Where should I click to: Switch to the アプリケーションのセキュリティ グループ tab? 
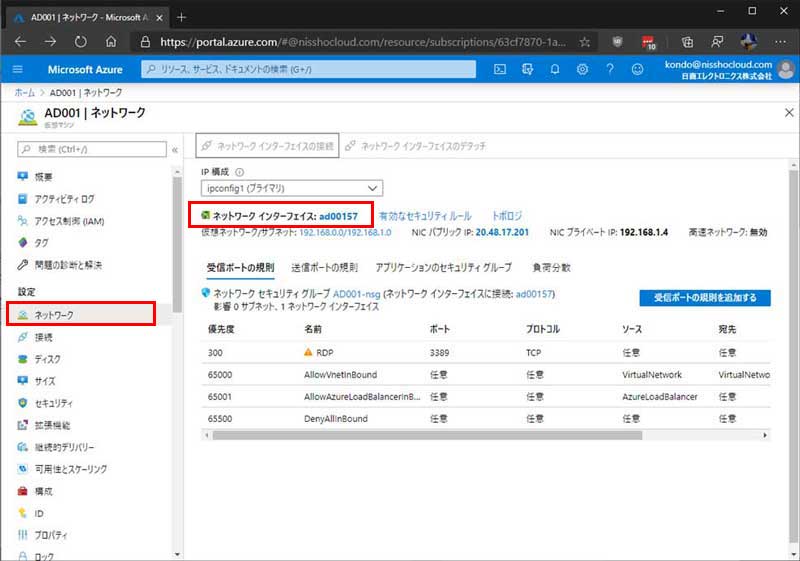tap(443, 268)
